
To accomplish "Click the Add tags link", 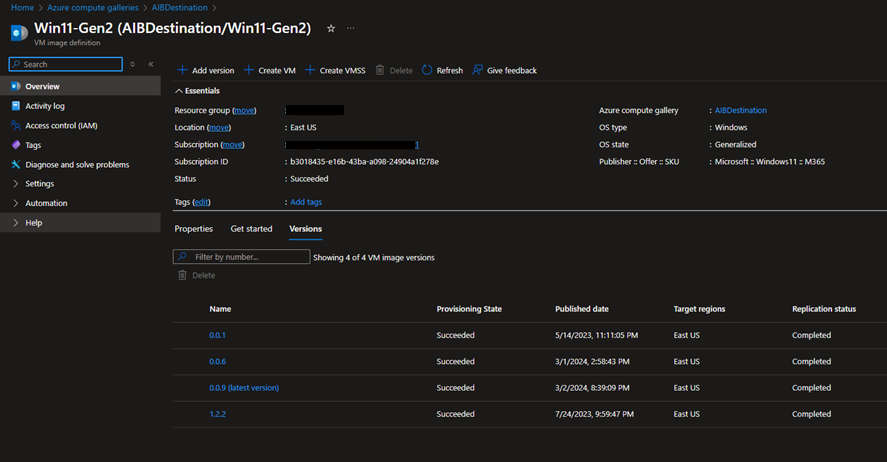I will tap(306, 202).
